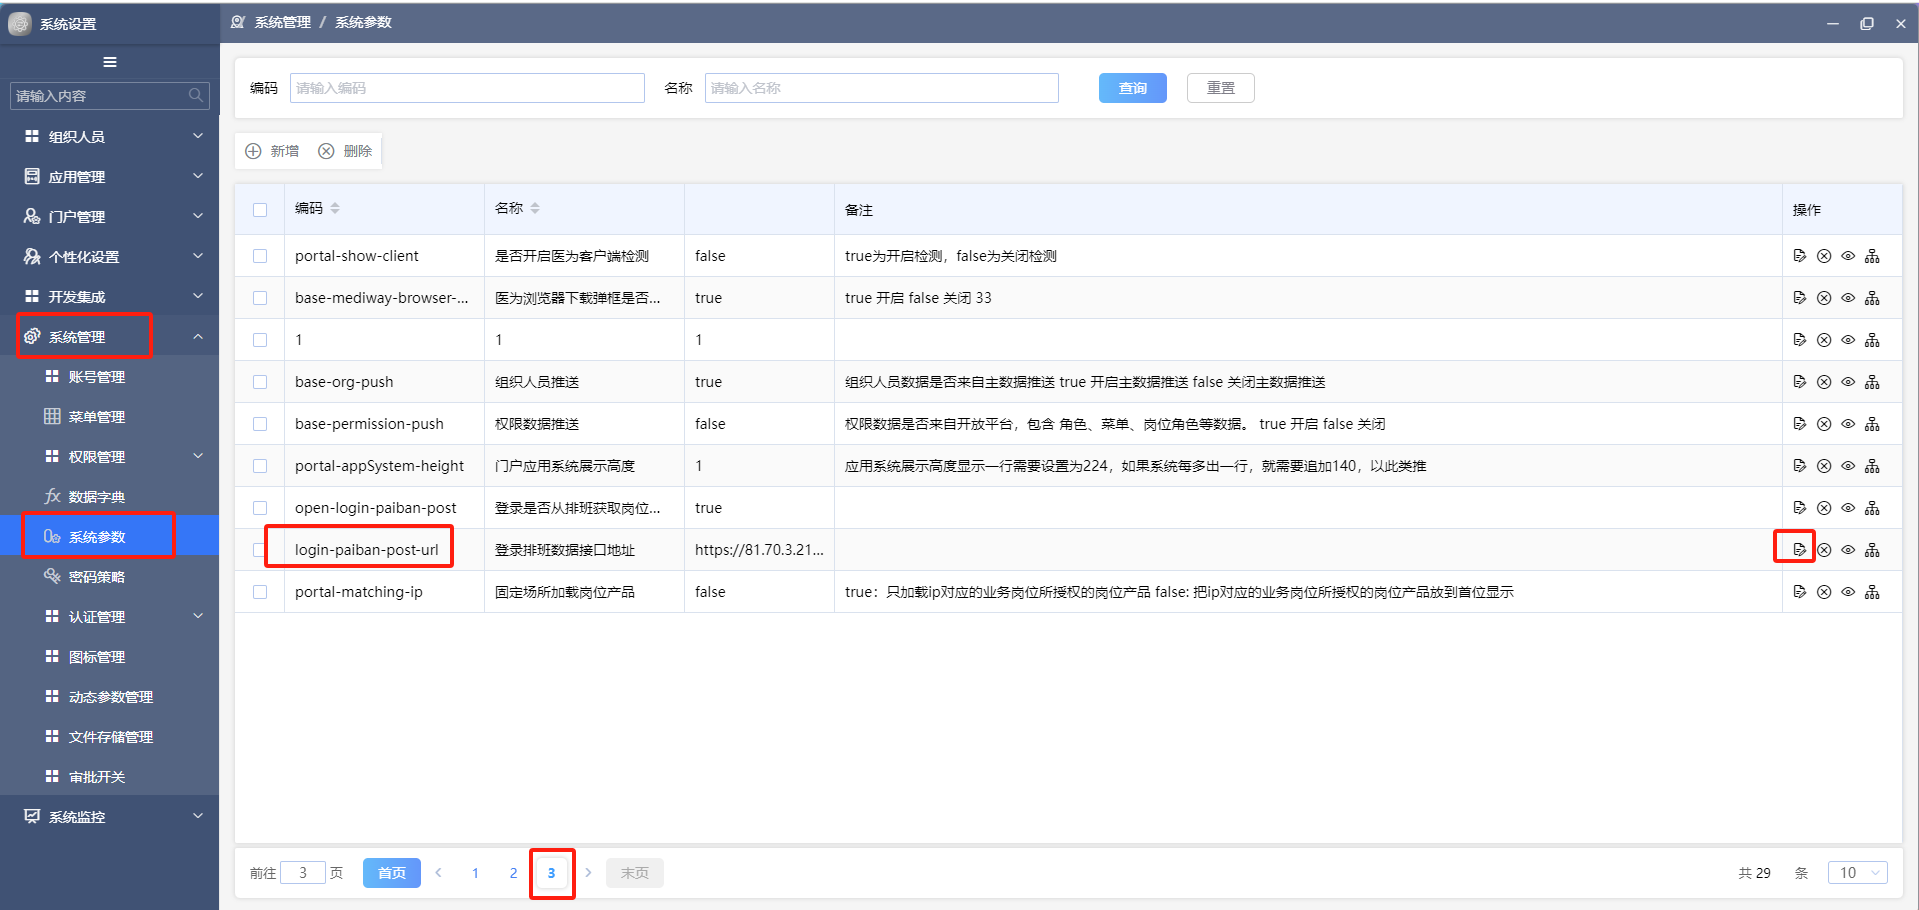The image size is (1919, 910).
Task: Click the 前往 page number field
Action: 303,873
